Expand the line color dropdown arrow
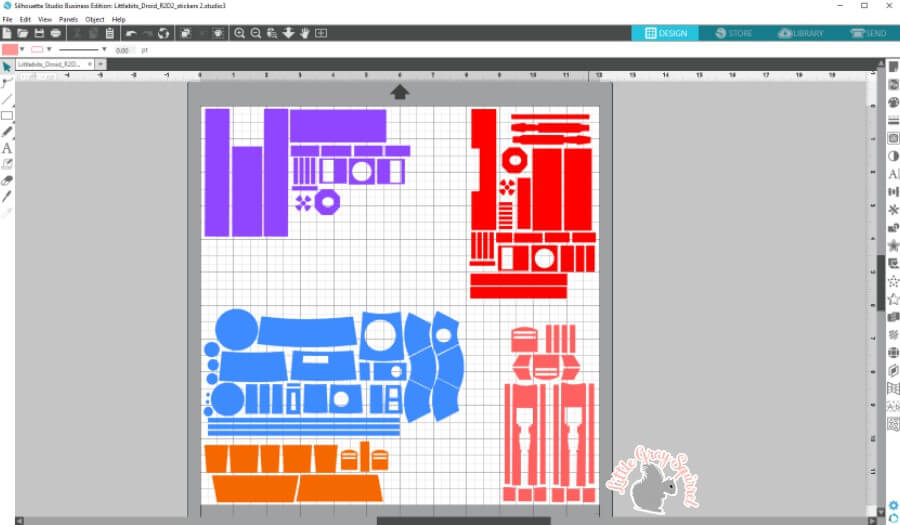This screenshot has width=900, height=525. coord(48,49)
